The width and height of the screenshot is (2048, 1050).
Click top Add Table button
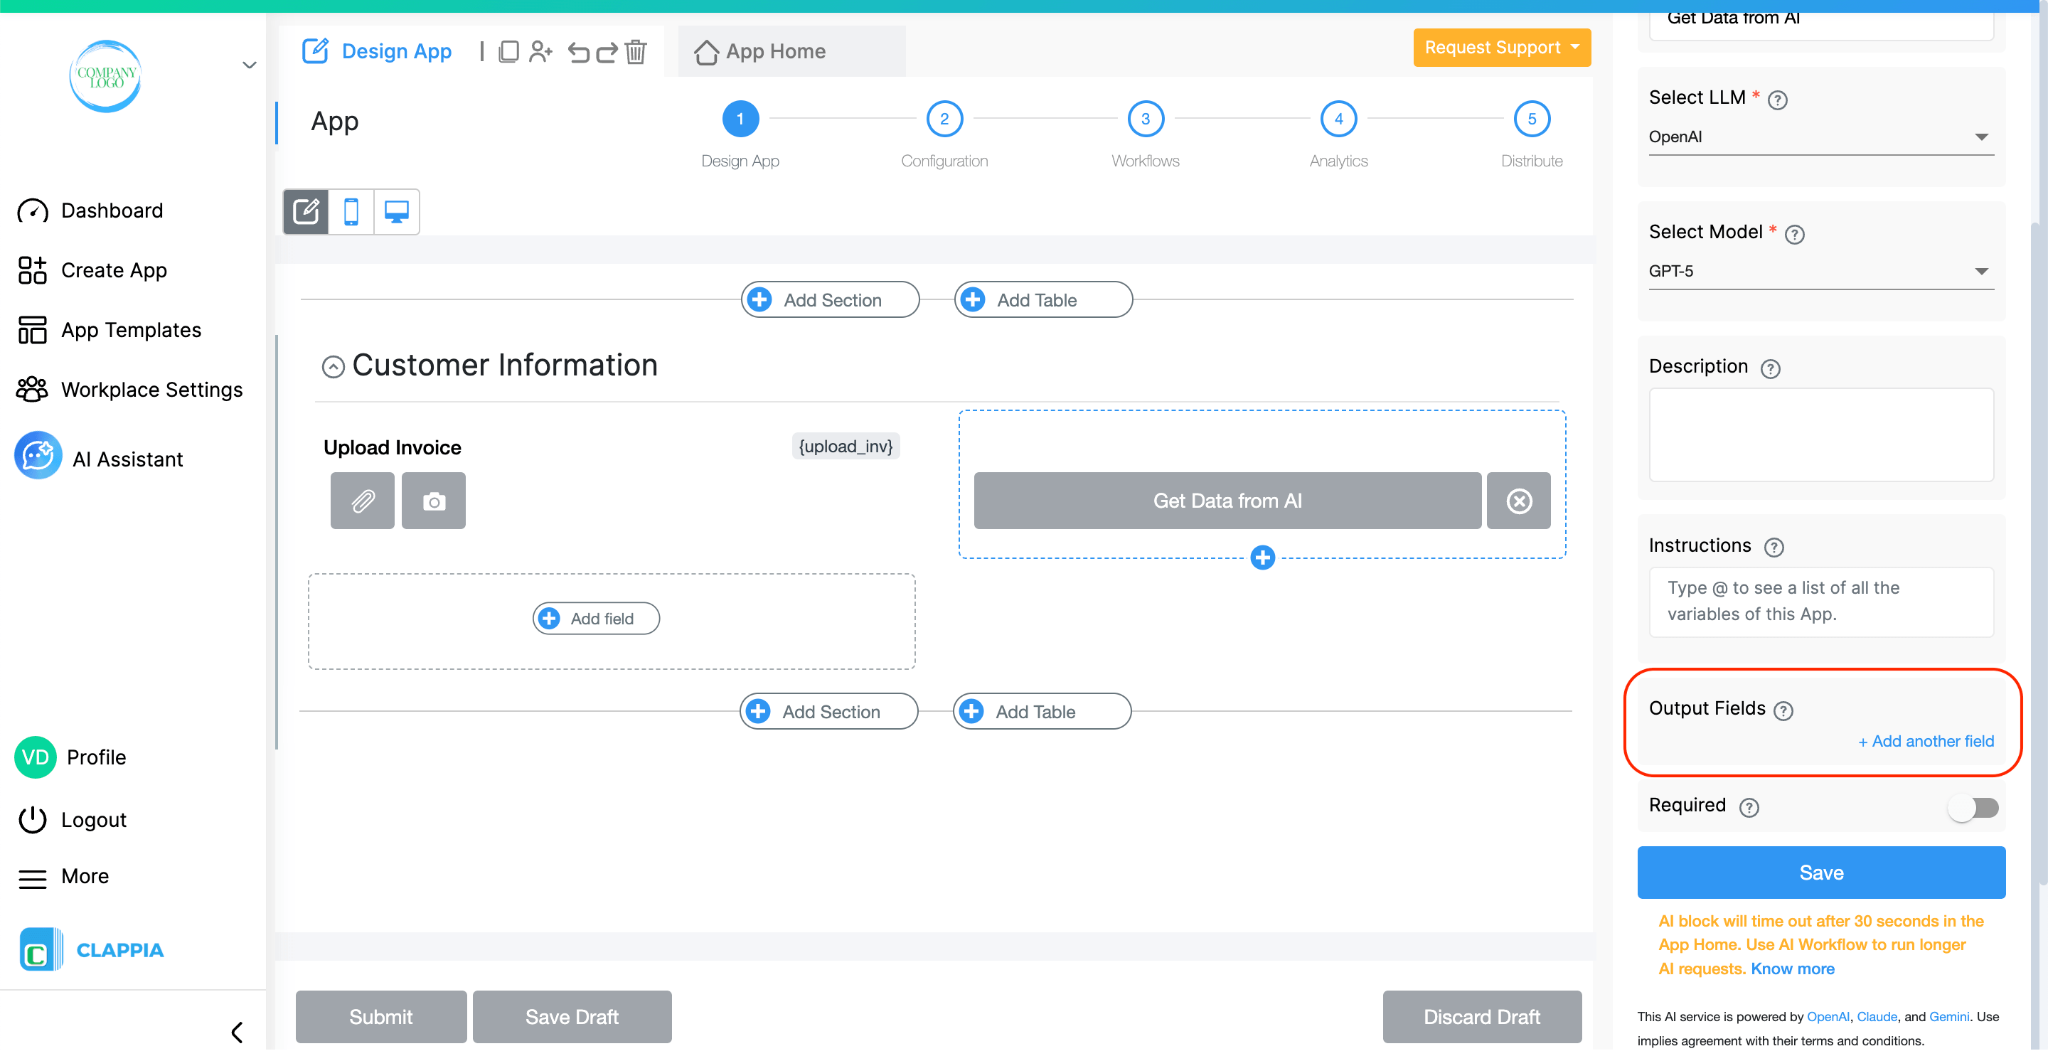tap(1043, 299)
